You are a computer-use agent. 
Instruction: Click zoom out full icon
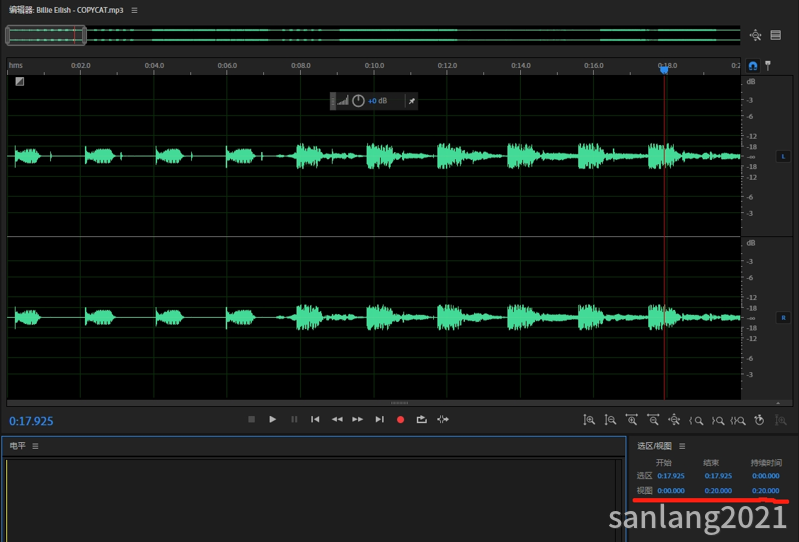coord(674,420)
